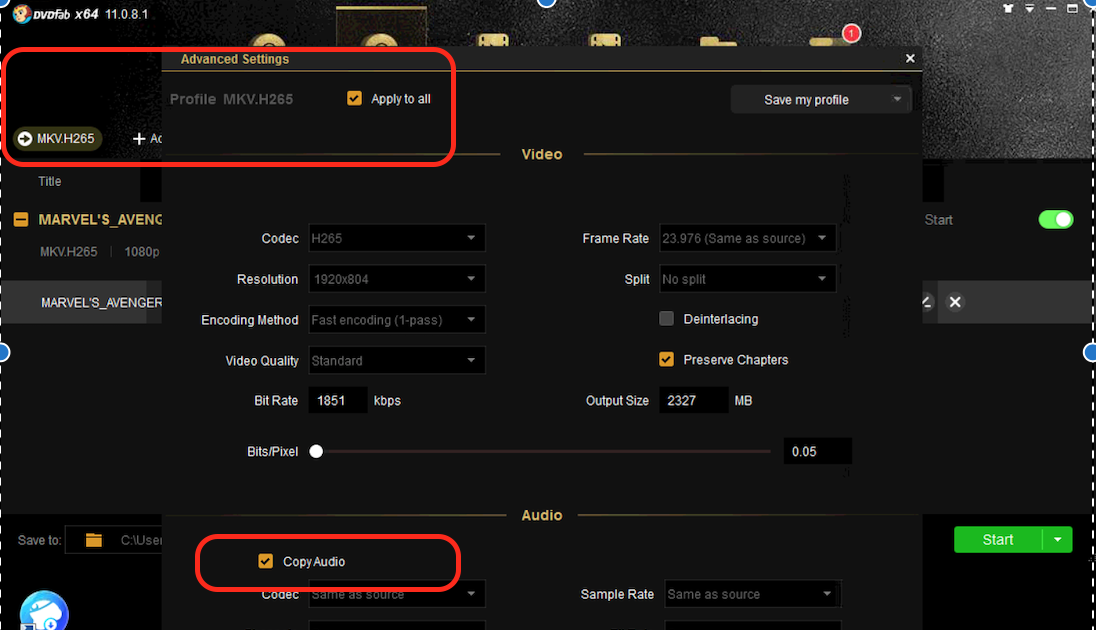
Task: Click the Audio section heading
Action: [x=542, y=515]
